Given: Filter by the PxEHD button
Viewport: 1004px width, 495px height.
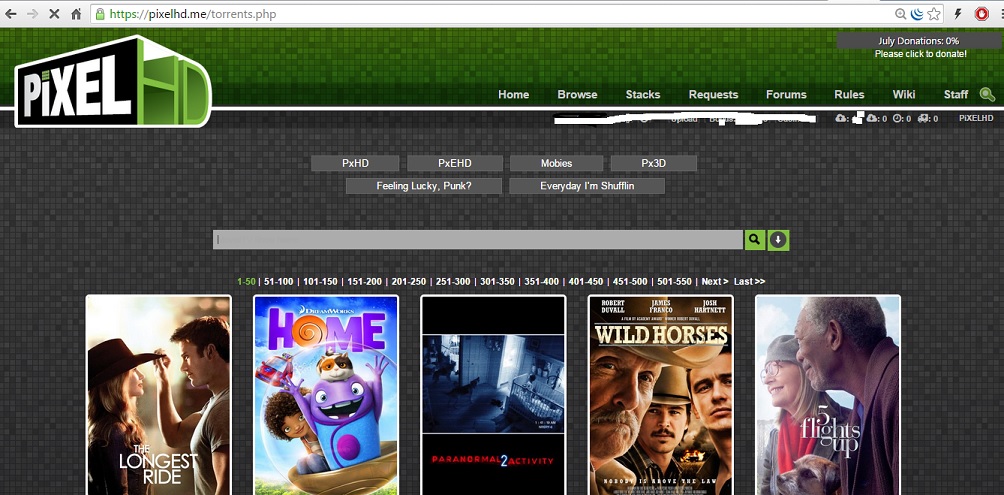Looking at the screenshot, I should pos(455,163).
